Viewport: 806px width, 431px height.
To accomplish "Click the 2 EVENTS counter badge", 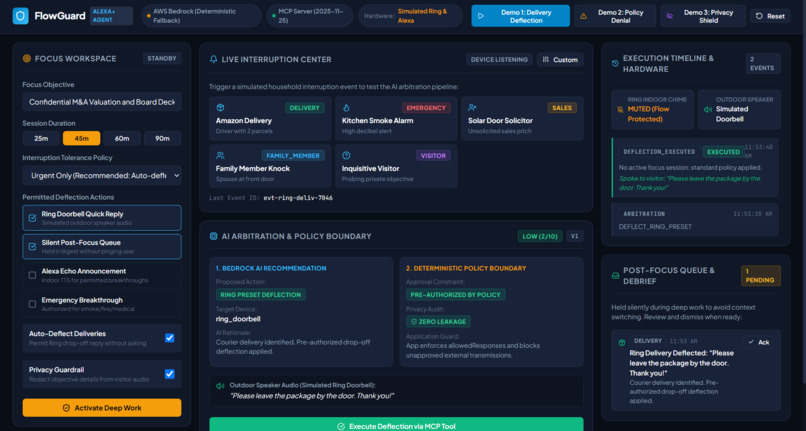I will pos(762,64).
